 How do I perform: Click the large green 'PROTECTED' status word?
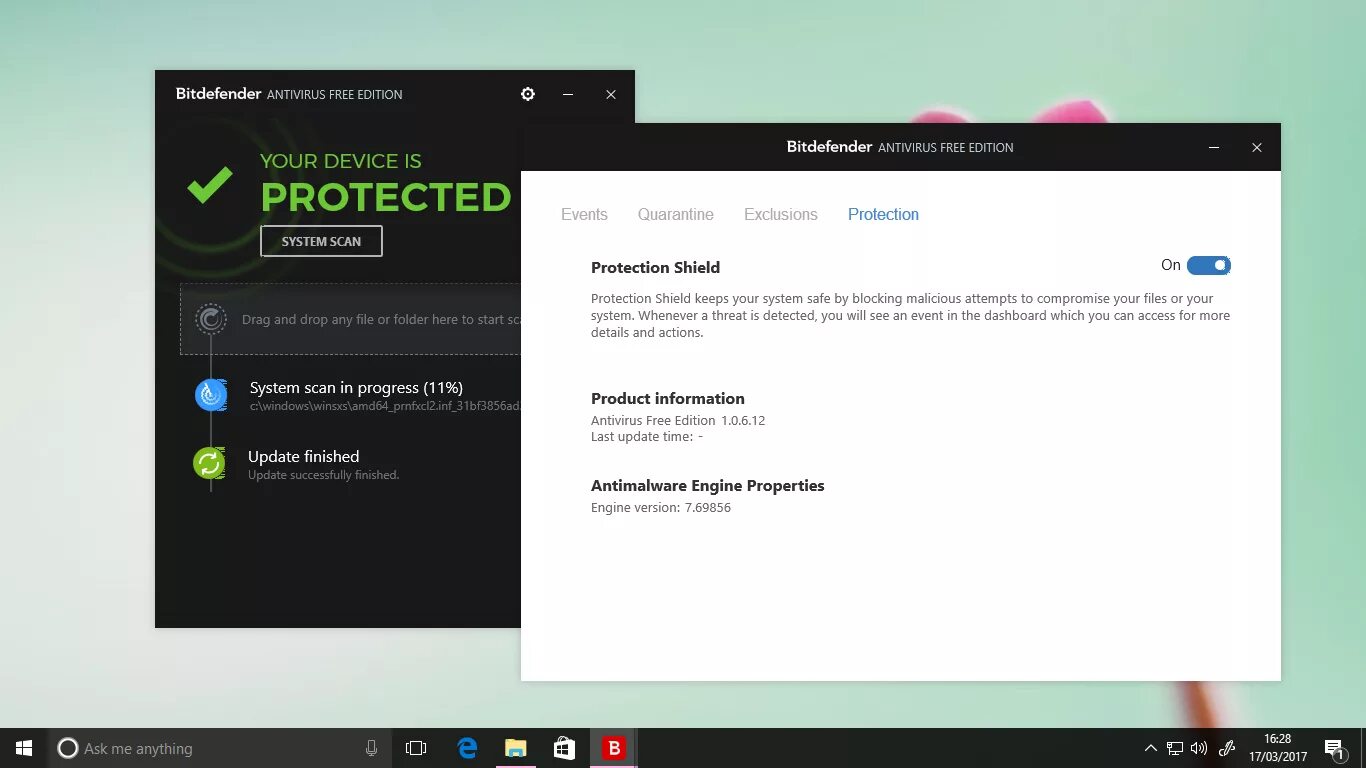[386, 197]
